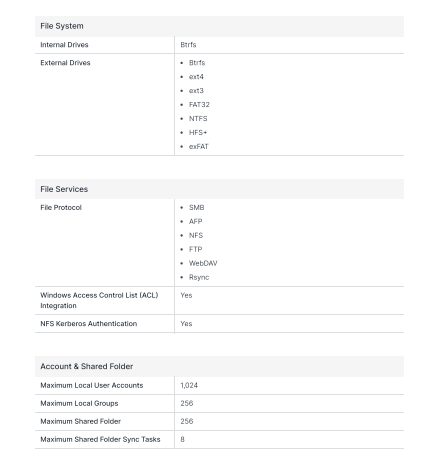Select the Internal Drives row label
The image size is (436, 460).
[x=64, y=45]
